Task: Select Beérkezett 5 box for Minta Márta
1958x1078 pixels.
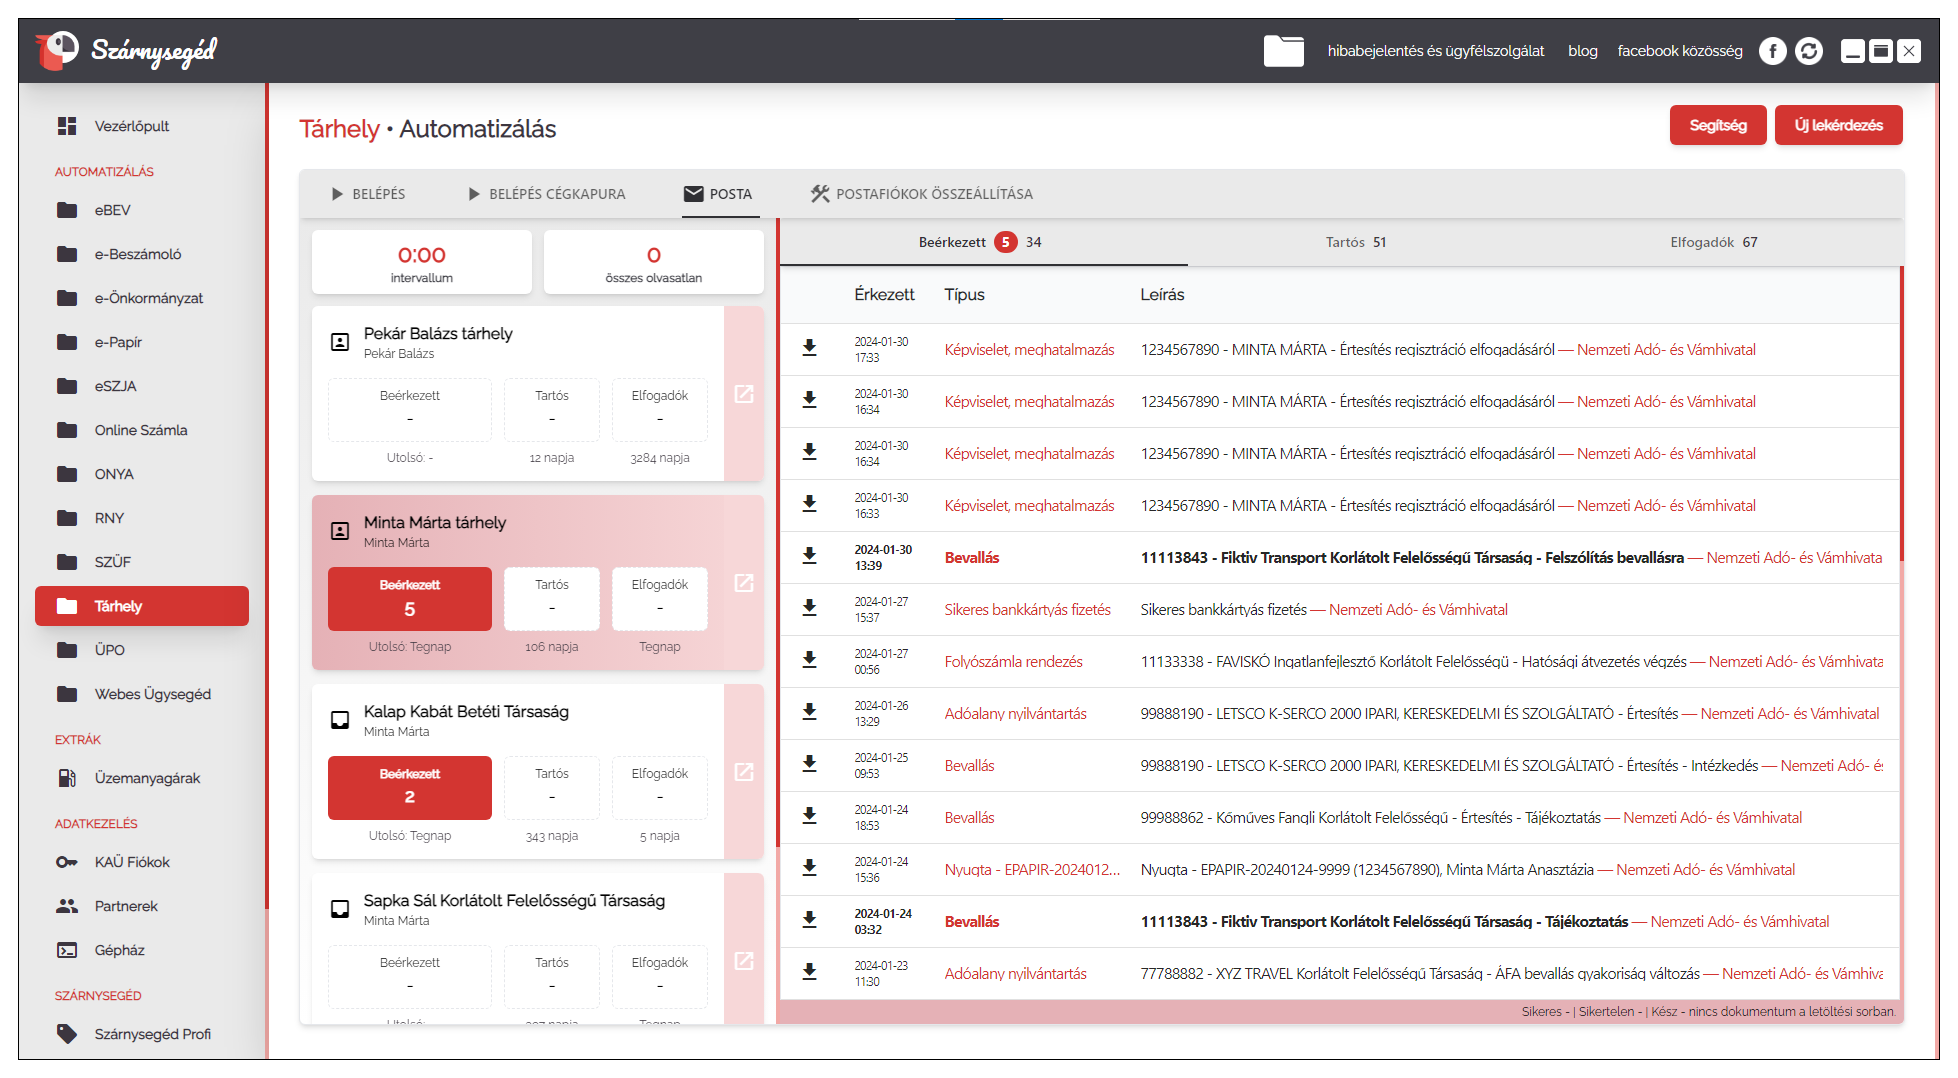Action: pyautogui.click(x=409, y=598)
